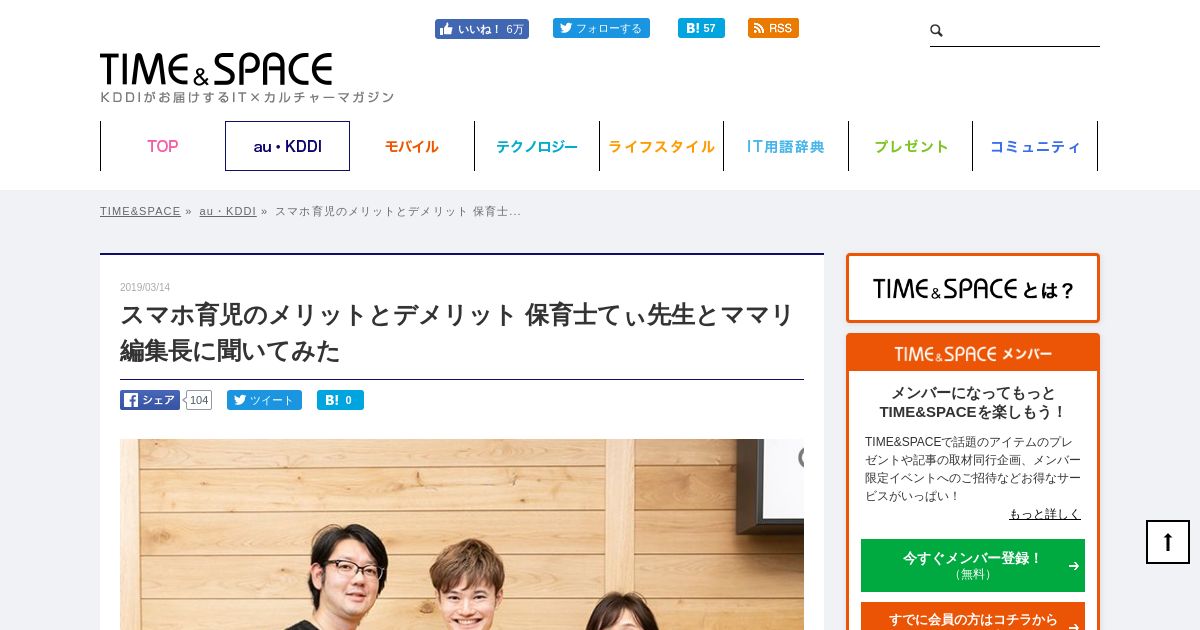Open the article header photo

pyautogui.click(x=462, y=534)
